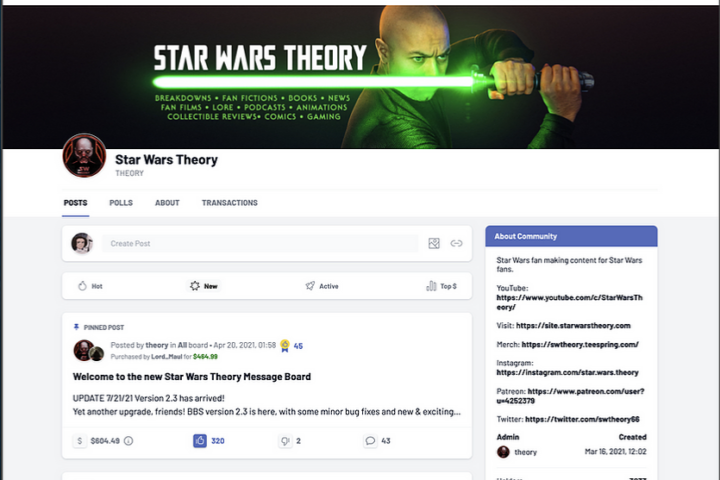
Task: Click the award badge icon showing 45
Action: coord(285,345)
